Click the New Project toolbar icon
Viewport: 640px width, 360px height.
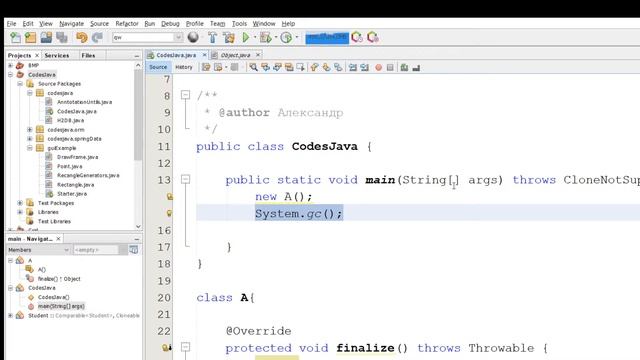[x=31, y=38]
